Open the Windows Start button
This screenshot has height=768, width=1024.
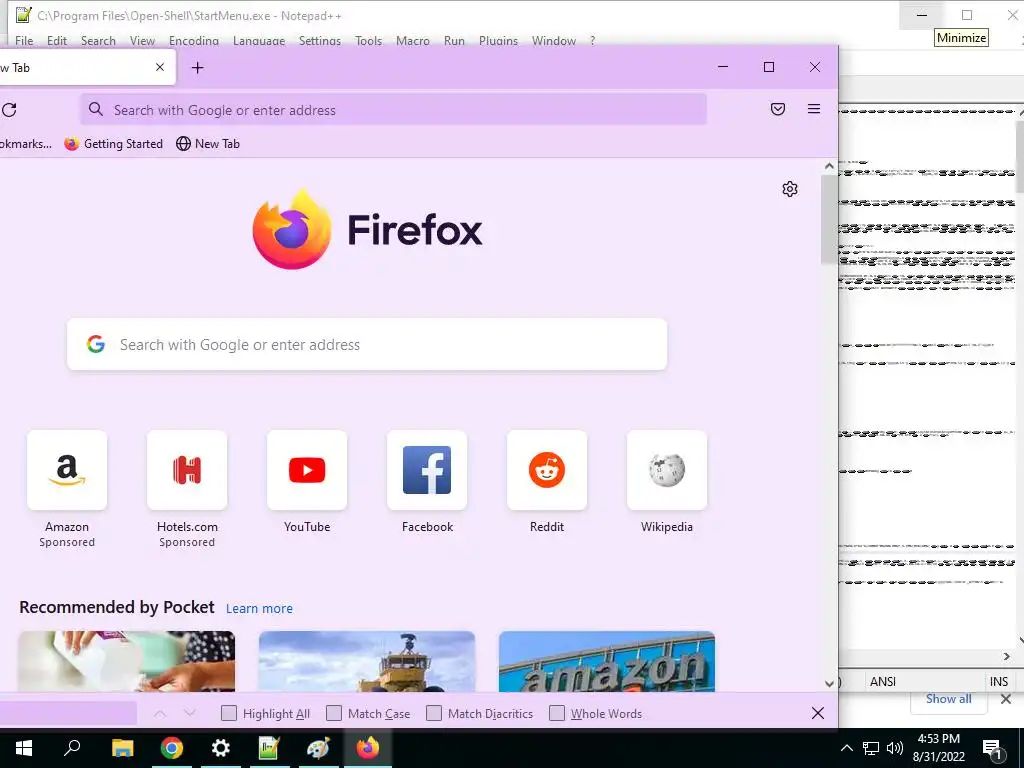tap(24, 748)
